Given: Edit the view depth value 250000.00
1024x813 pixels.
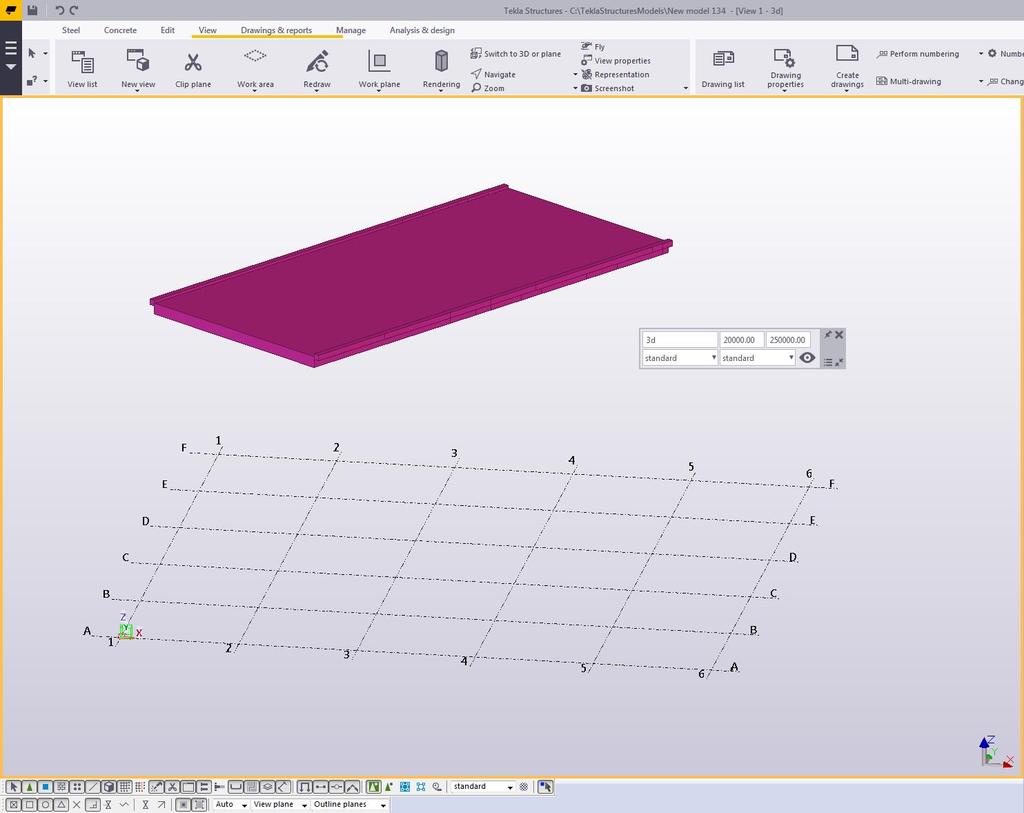Looking at the screenshot, I should pos(788,340).
